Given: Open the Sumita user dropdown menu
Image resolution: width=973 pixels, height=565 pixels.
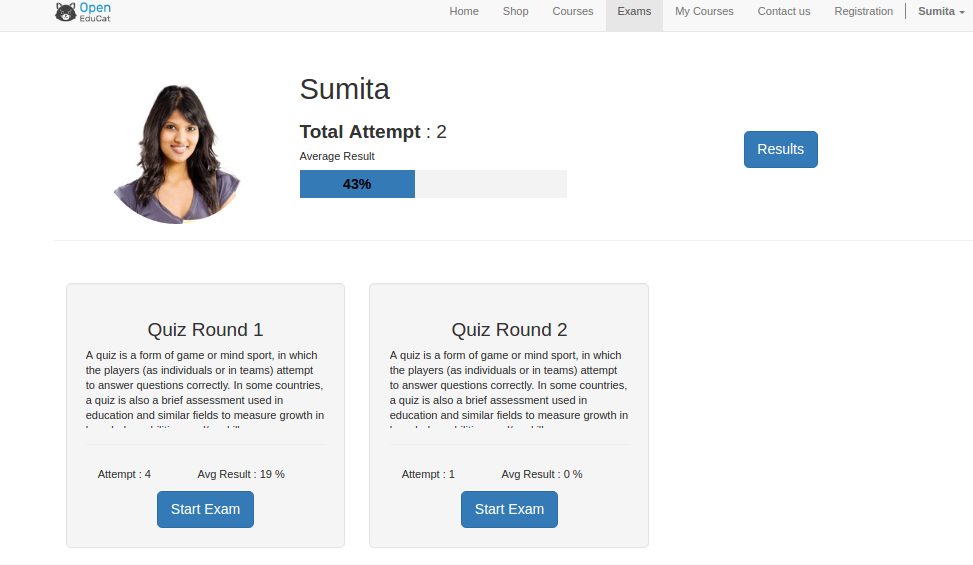Looking at the screenshot, I should click(x=941, y=11).
